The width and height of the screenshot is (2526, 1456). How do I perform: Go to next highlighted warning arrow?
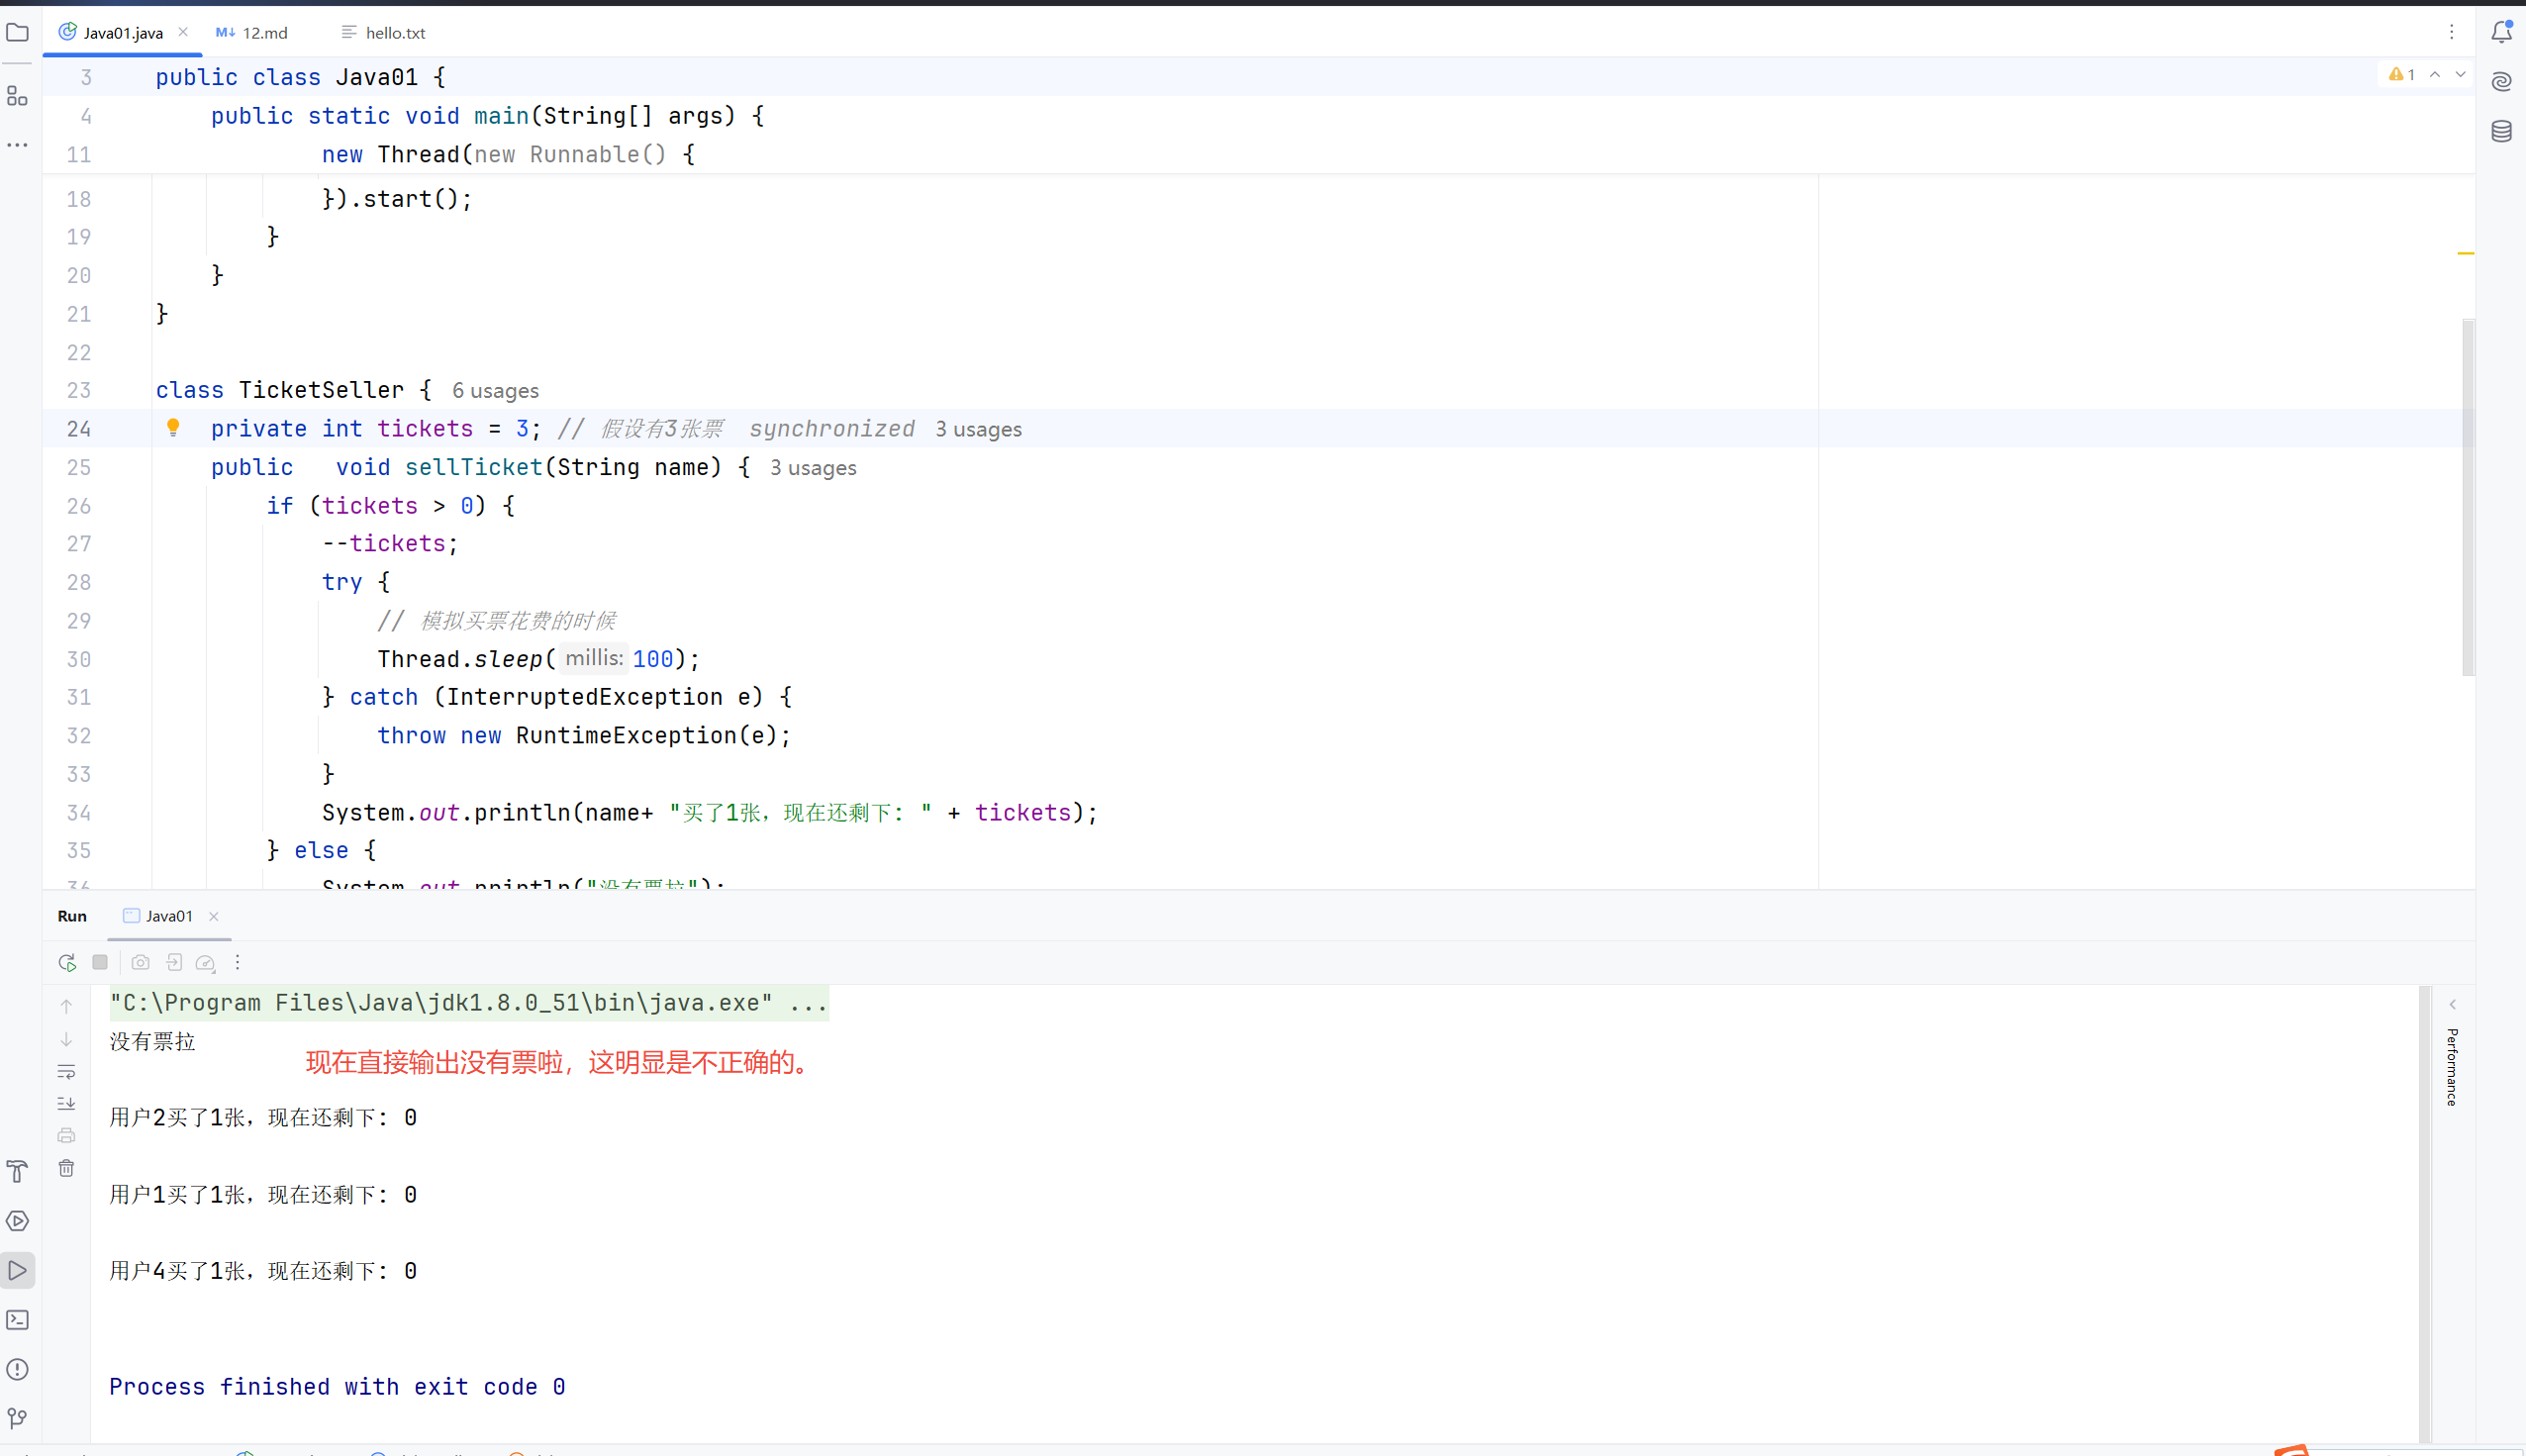[2461, 74]
